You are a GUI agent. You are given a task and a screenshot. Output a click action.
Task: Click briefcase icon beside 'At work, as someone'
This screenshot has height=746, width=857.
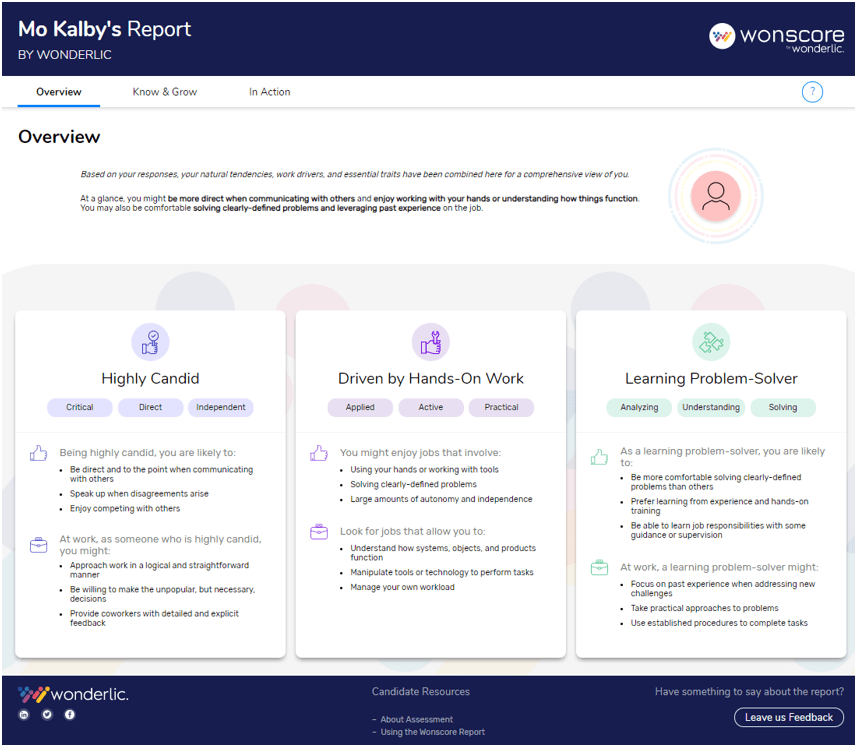pyautogui.click(x=38, y=545)
